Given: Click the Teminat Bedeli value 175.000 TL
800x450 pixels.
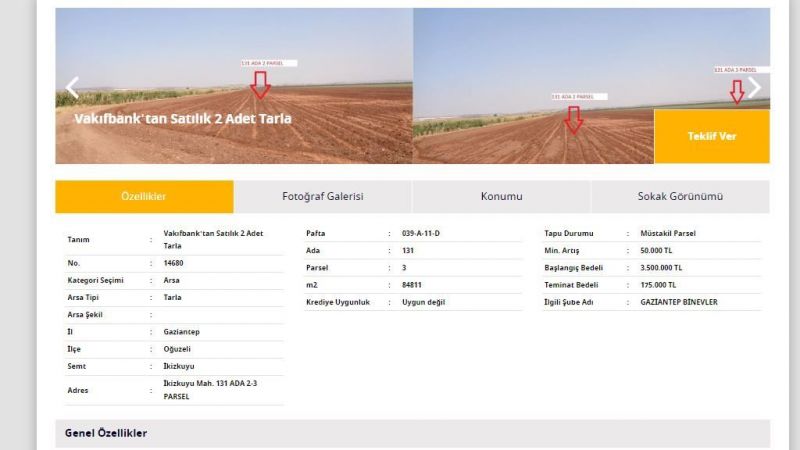Looking at the screenshot, I should point(659,285).
